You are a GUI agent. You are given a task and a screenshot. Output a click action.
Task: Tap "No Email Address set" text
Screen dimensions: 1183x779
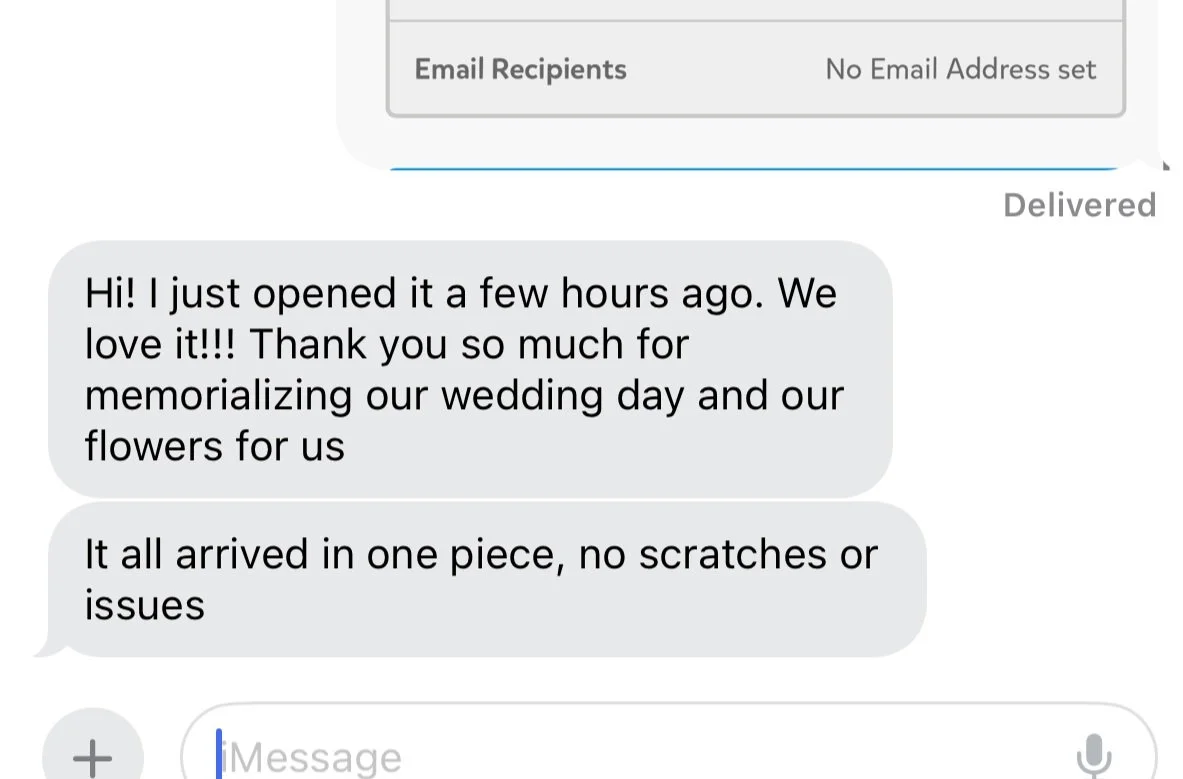[960, 69]
